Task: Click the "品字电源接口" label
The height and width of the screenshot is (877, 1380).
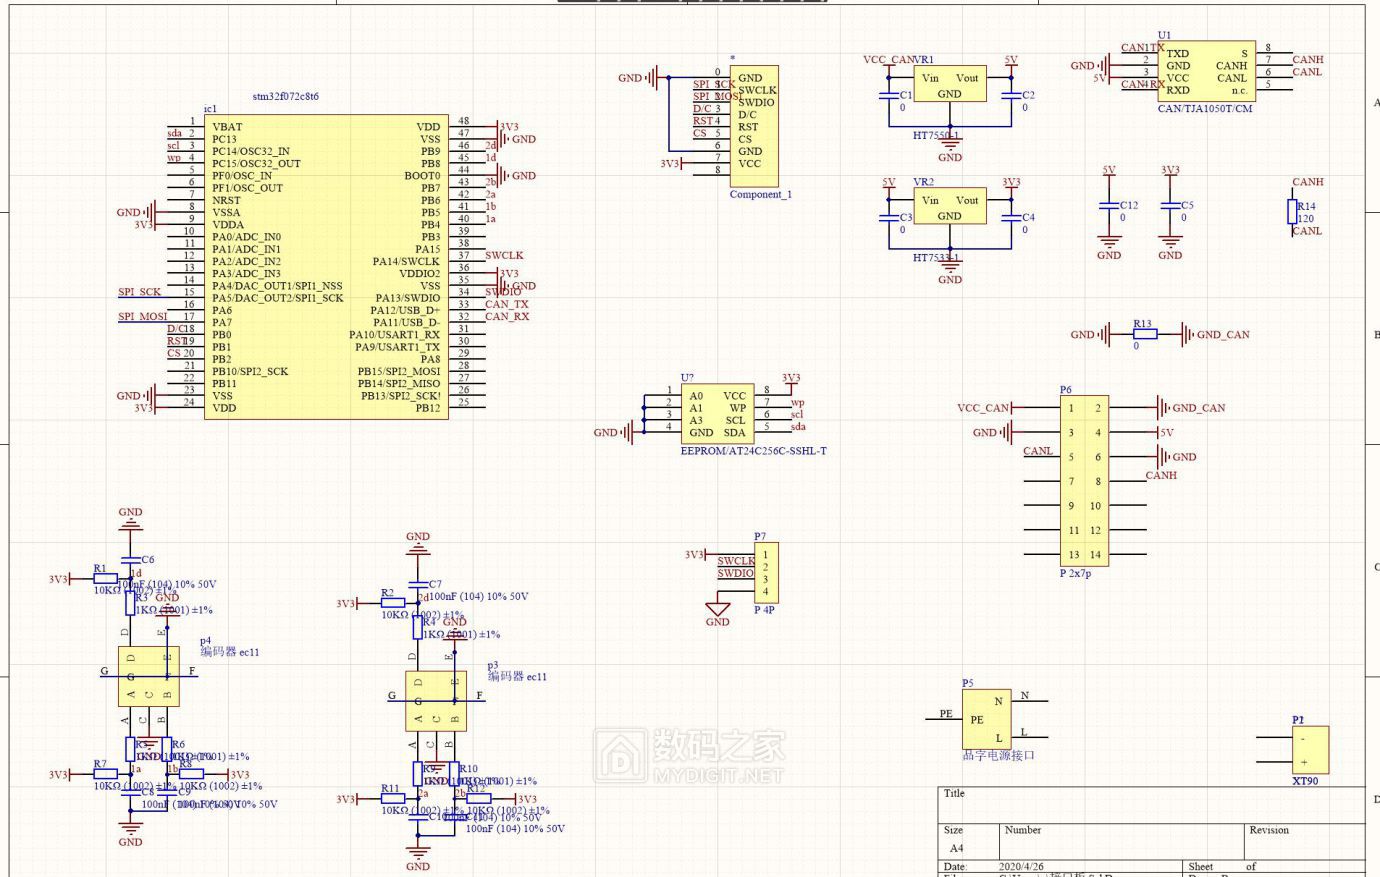Action: 999,756
